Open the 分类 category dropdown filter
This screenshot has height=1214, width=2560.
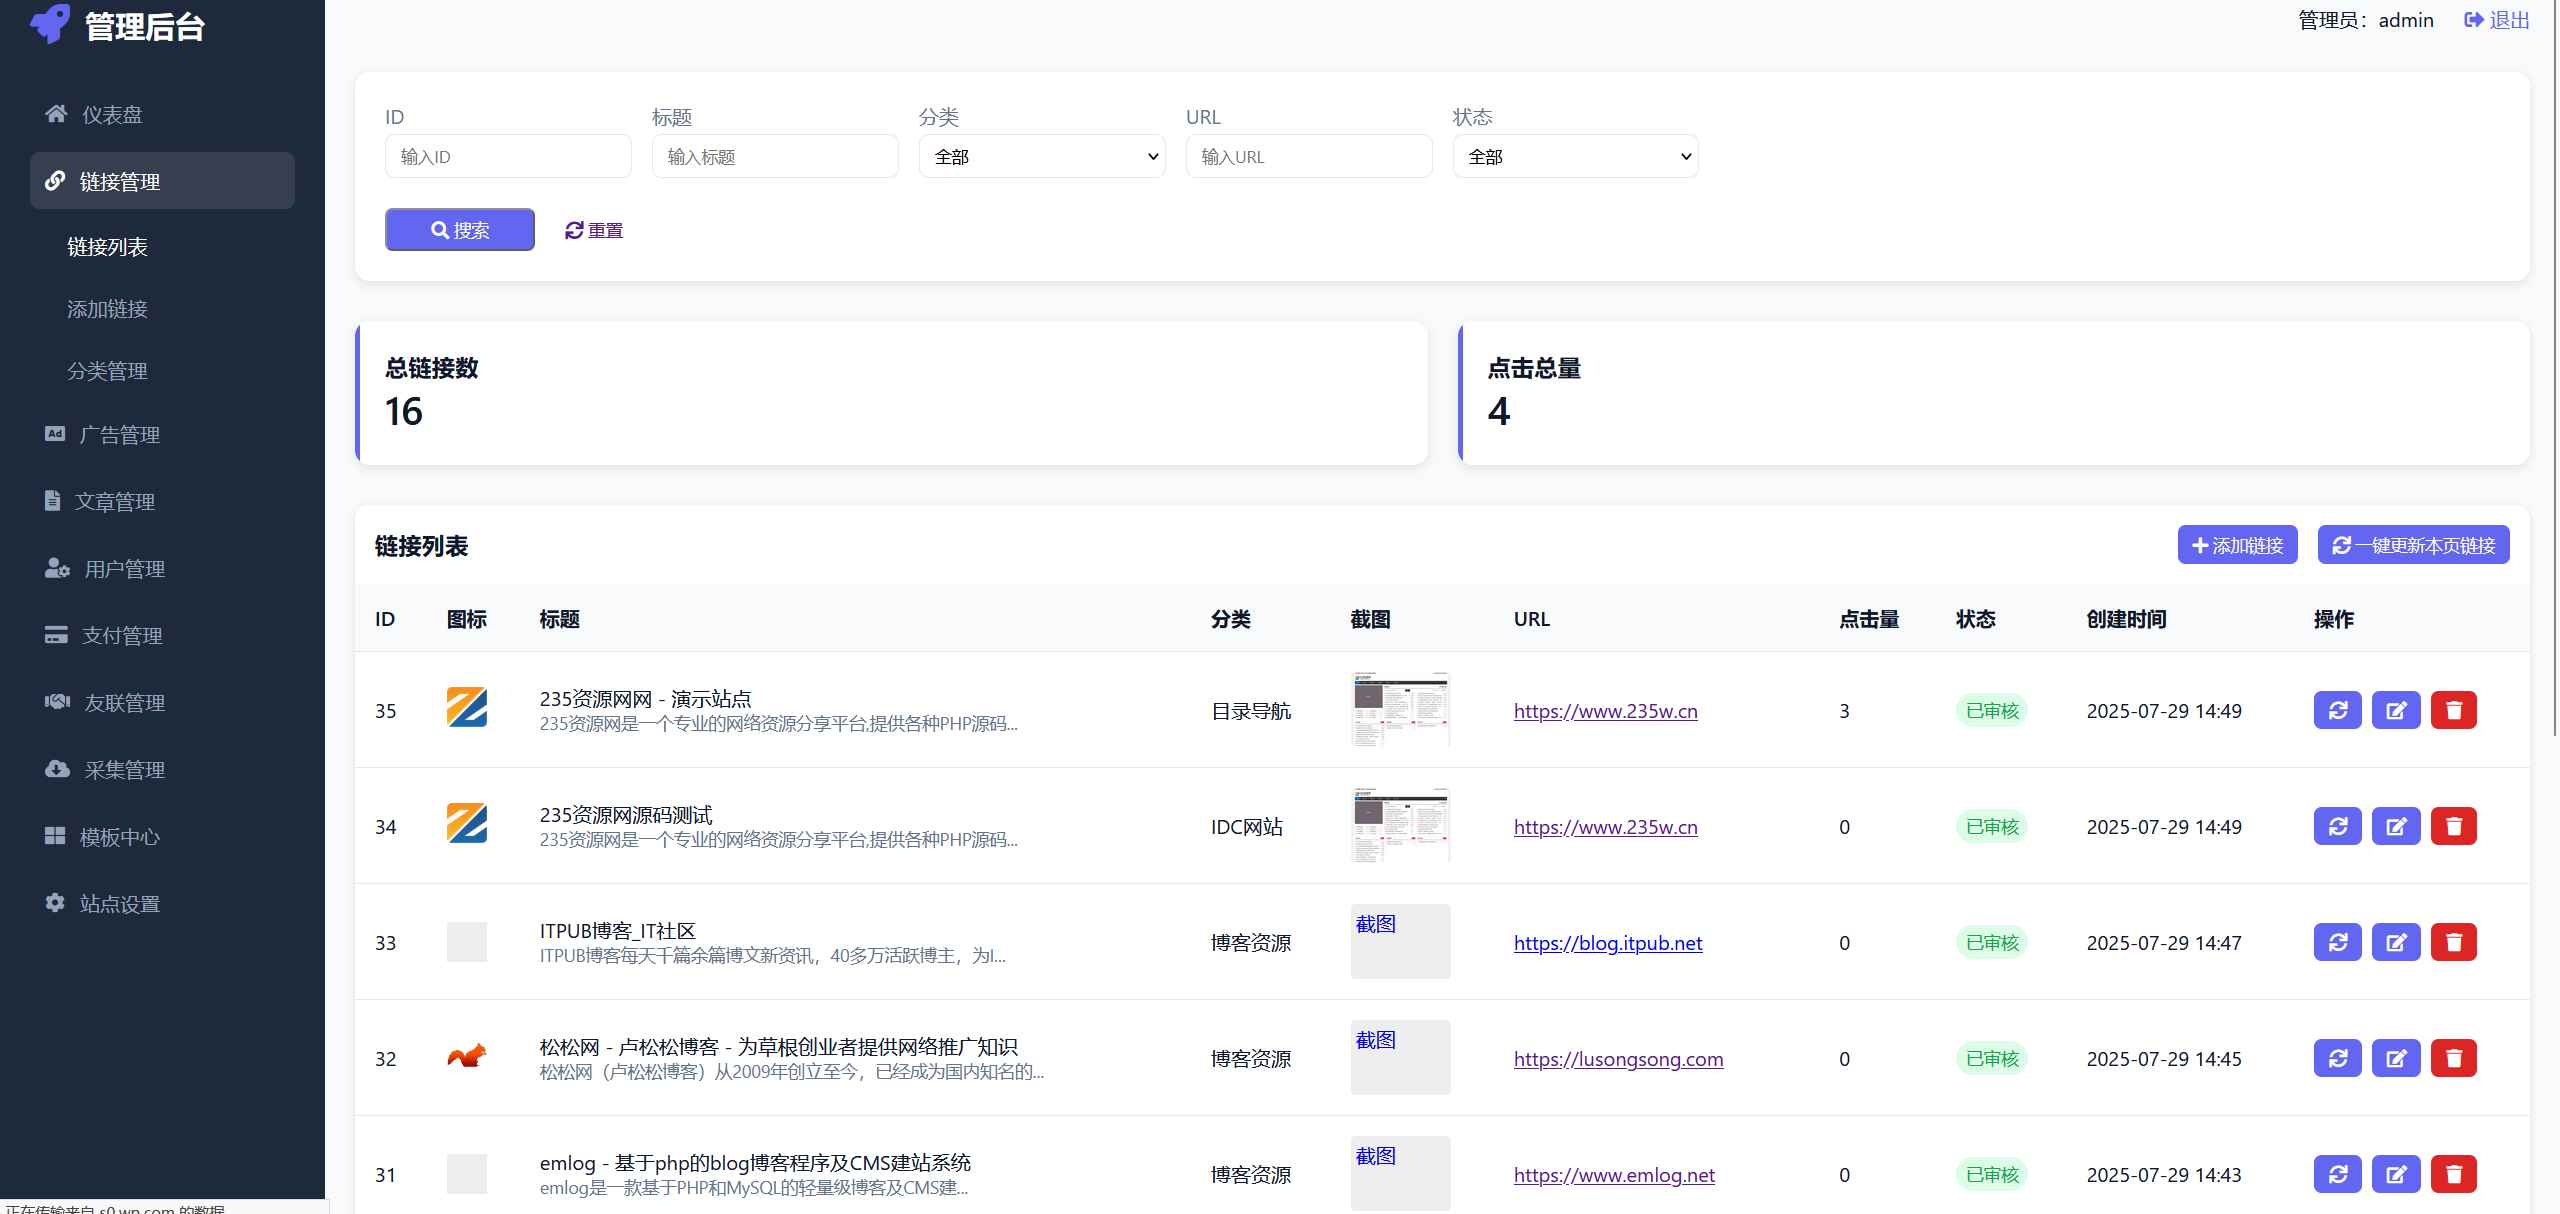(1041, 156)
